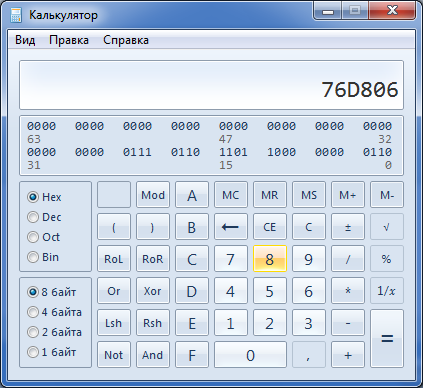Click the Not button
This screenshot has height=388, width=423.
pos(114,355)
